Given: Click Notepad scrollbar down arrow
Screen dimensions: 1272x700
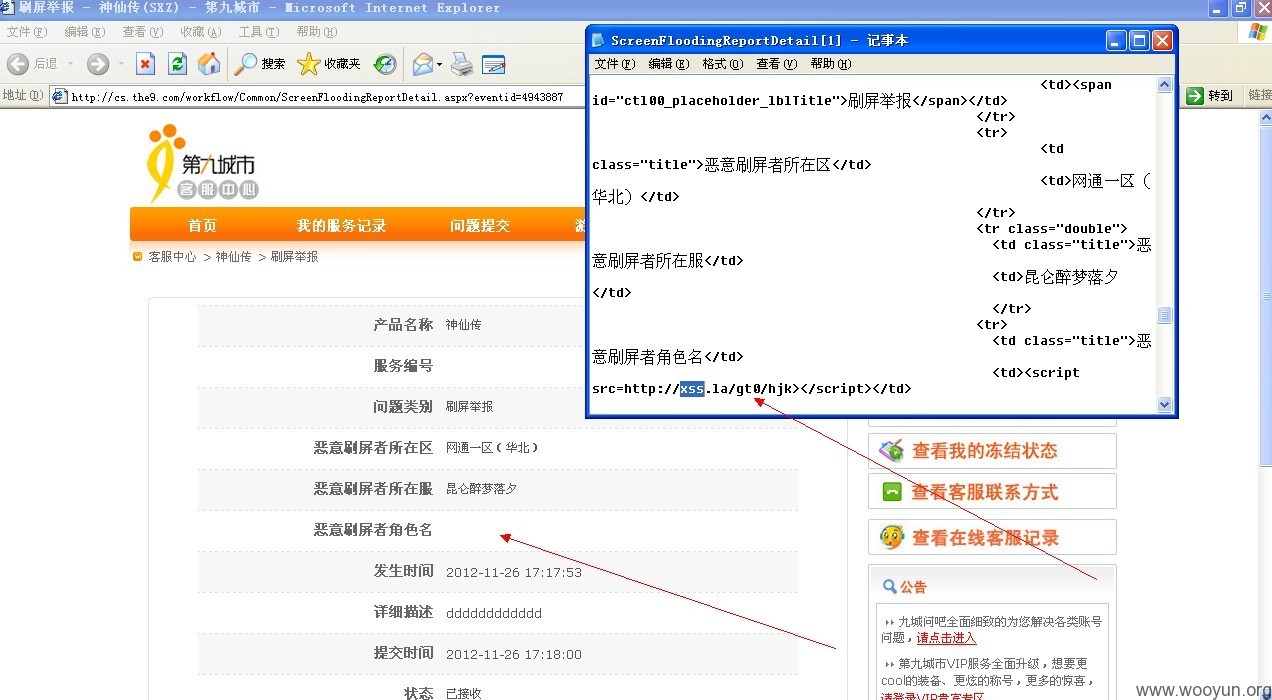Looking at the screenshot, I should pos(1164,404).
